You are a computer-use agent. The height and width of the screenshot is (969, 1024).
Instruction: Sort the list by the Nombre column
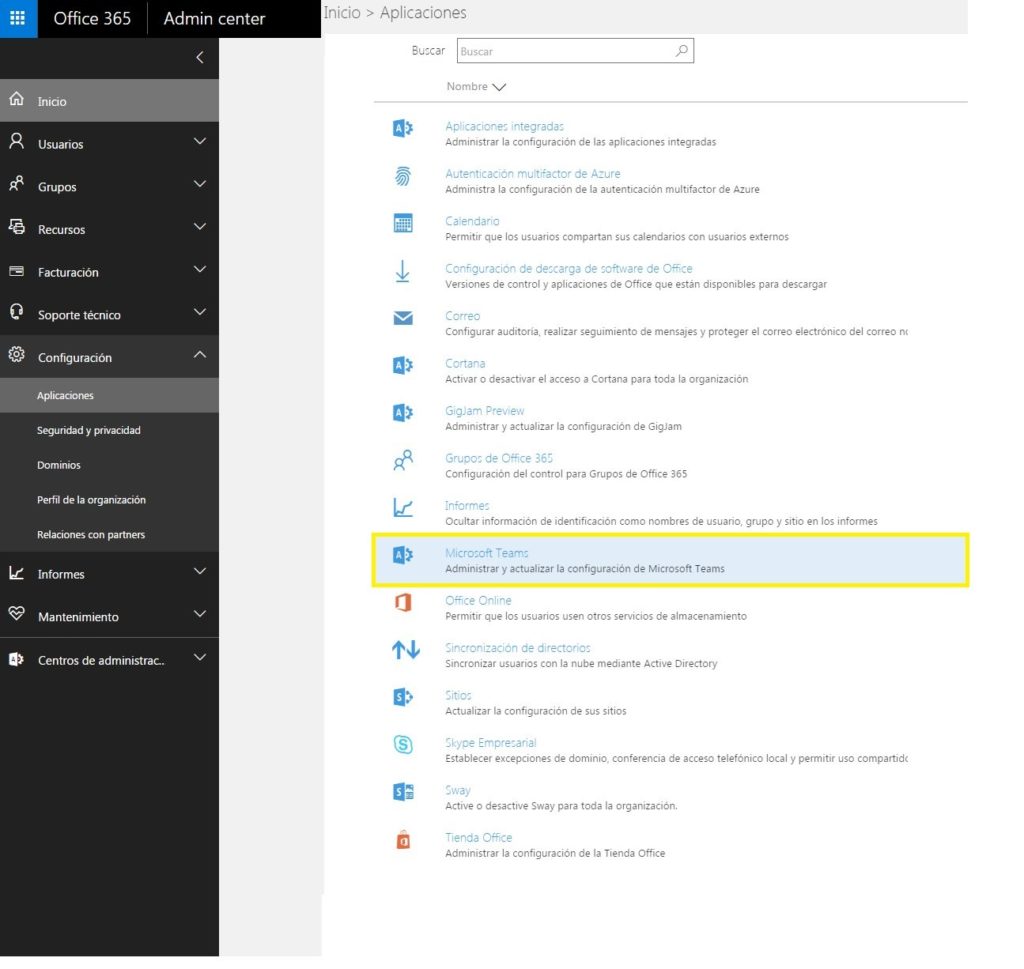[476, 86]
